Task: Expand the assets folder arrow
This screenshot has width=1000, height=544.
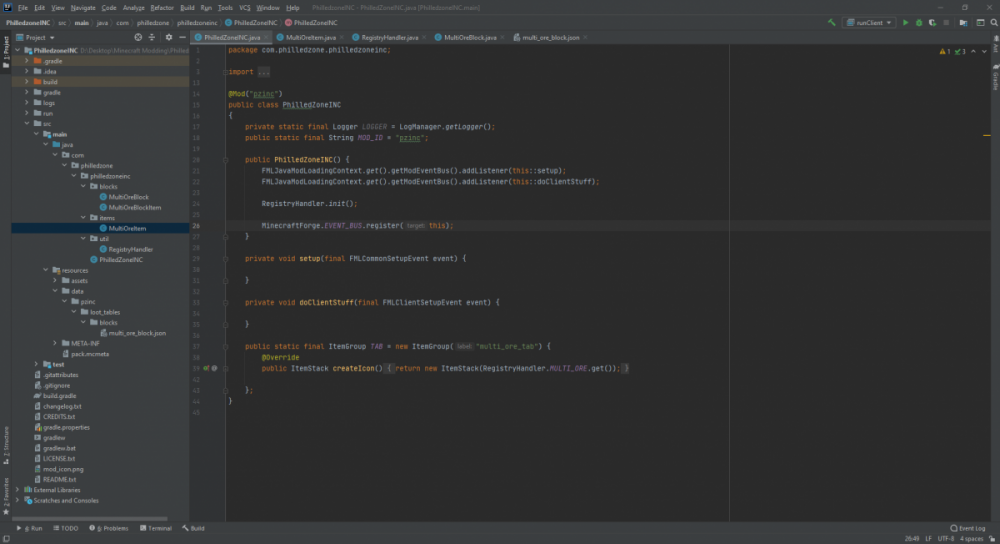Action: tap(55, 281)
